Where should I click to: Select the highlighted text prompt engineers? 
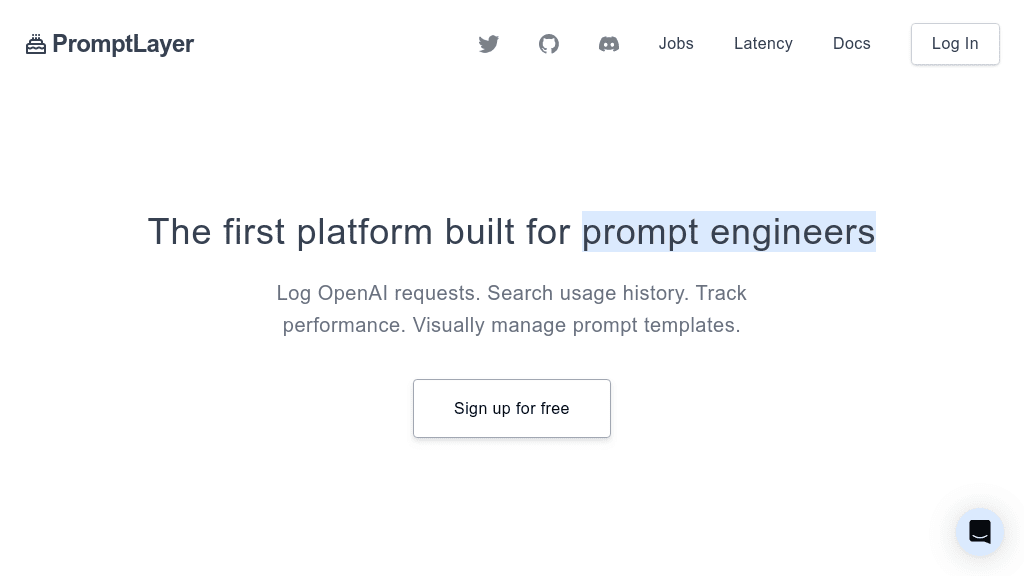click(729, 232)
